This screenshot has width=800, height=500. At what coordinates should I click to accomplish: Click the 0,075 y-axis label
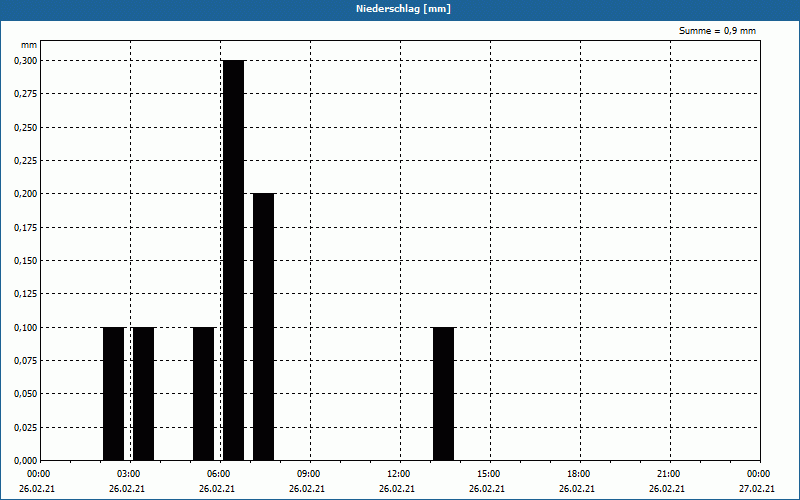[x=26, y=361]
